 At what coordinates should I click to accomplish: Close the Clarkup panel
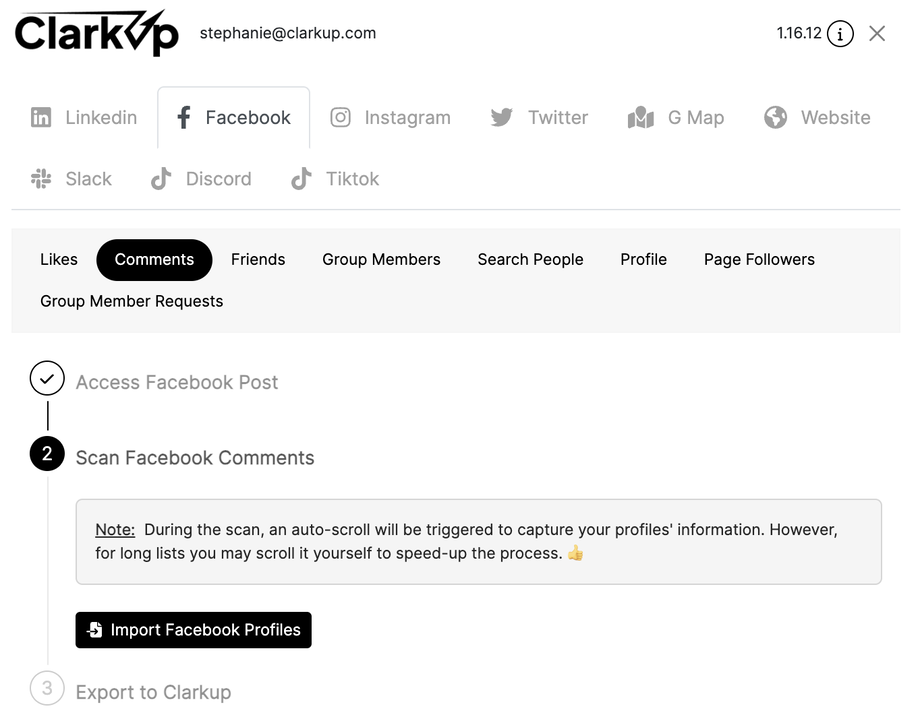coord(877,34)
